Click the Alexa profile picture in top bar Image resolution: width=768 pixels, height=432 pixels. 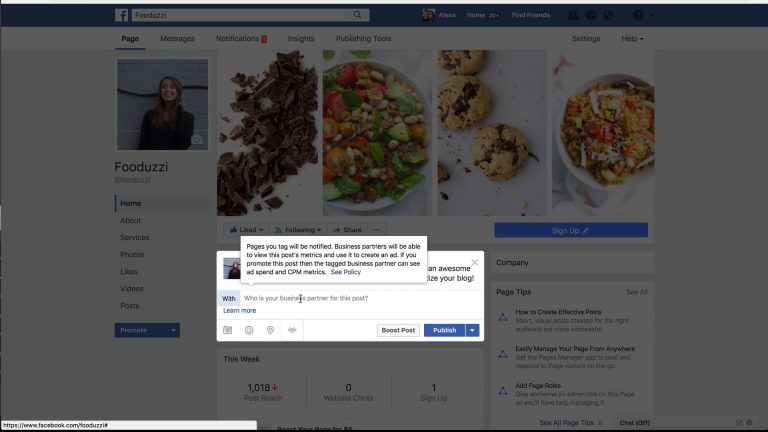click(428, 15)
